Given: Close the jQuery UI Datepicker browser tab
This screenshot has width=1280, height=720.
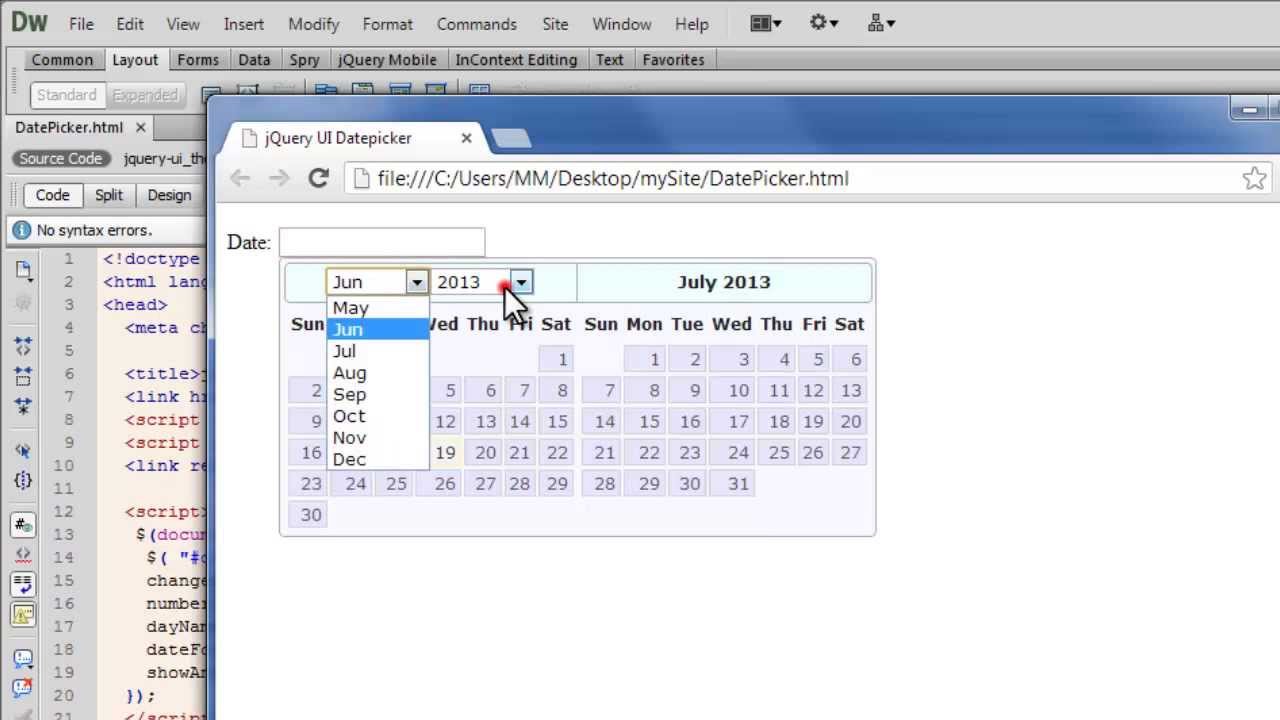Looking at the screenshot, I should tap(466, 138).
